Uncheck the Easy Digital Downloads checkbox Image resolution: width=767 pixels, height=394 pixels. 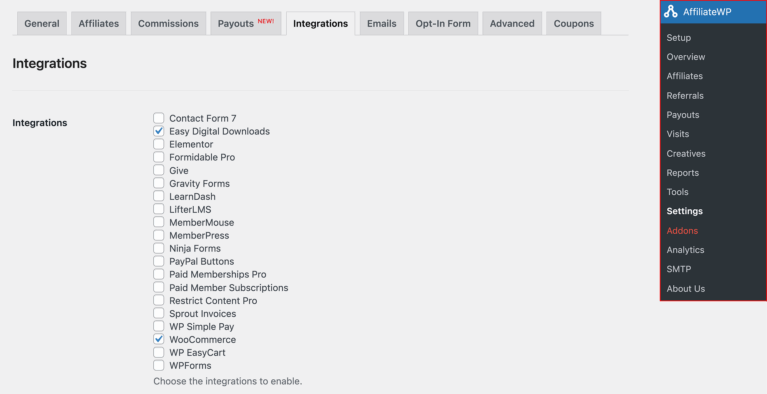pyautogui.click(x=158, y=131)
